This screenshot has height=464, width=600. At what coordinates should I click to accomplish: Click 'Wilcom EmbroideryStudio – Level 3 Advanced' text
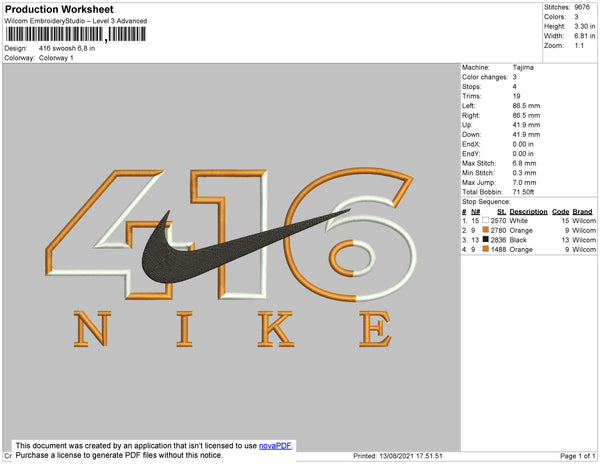[76, 21]
